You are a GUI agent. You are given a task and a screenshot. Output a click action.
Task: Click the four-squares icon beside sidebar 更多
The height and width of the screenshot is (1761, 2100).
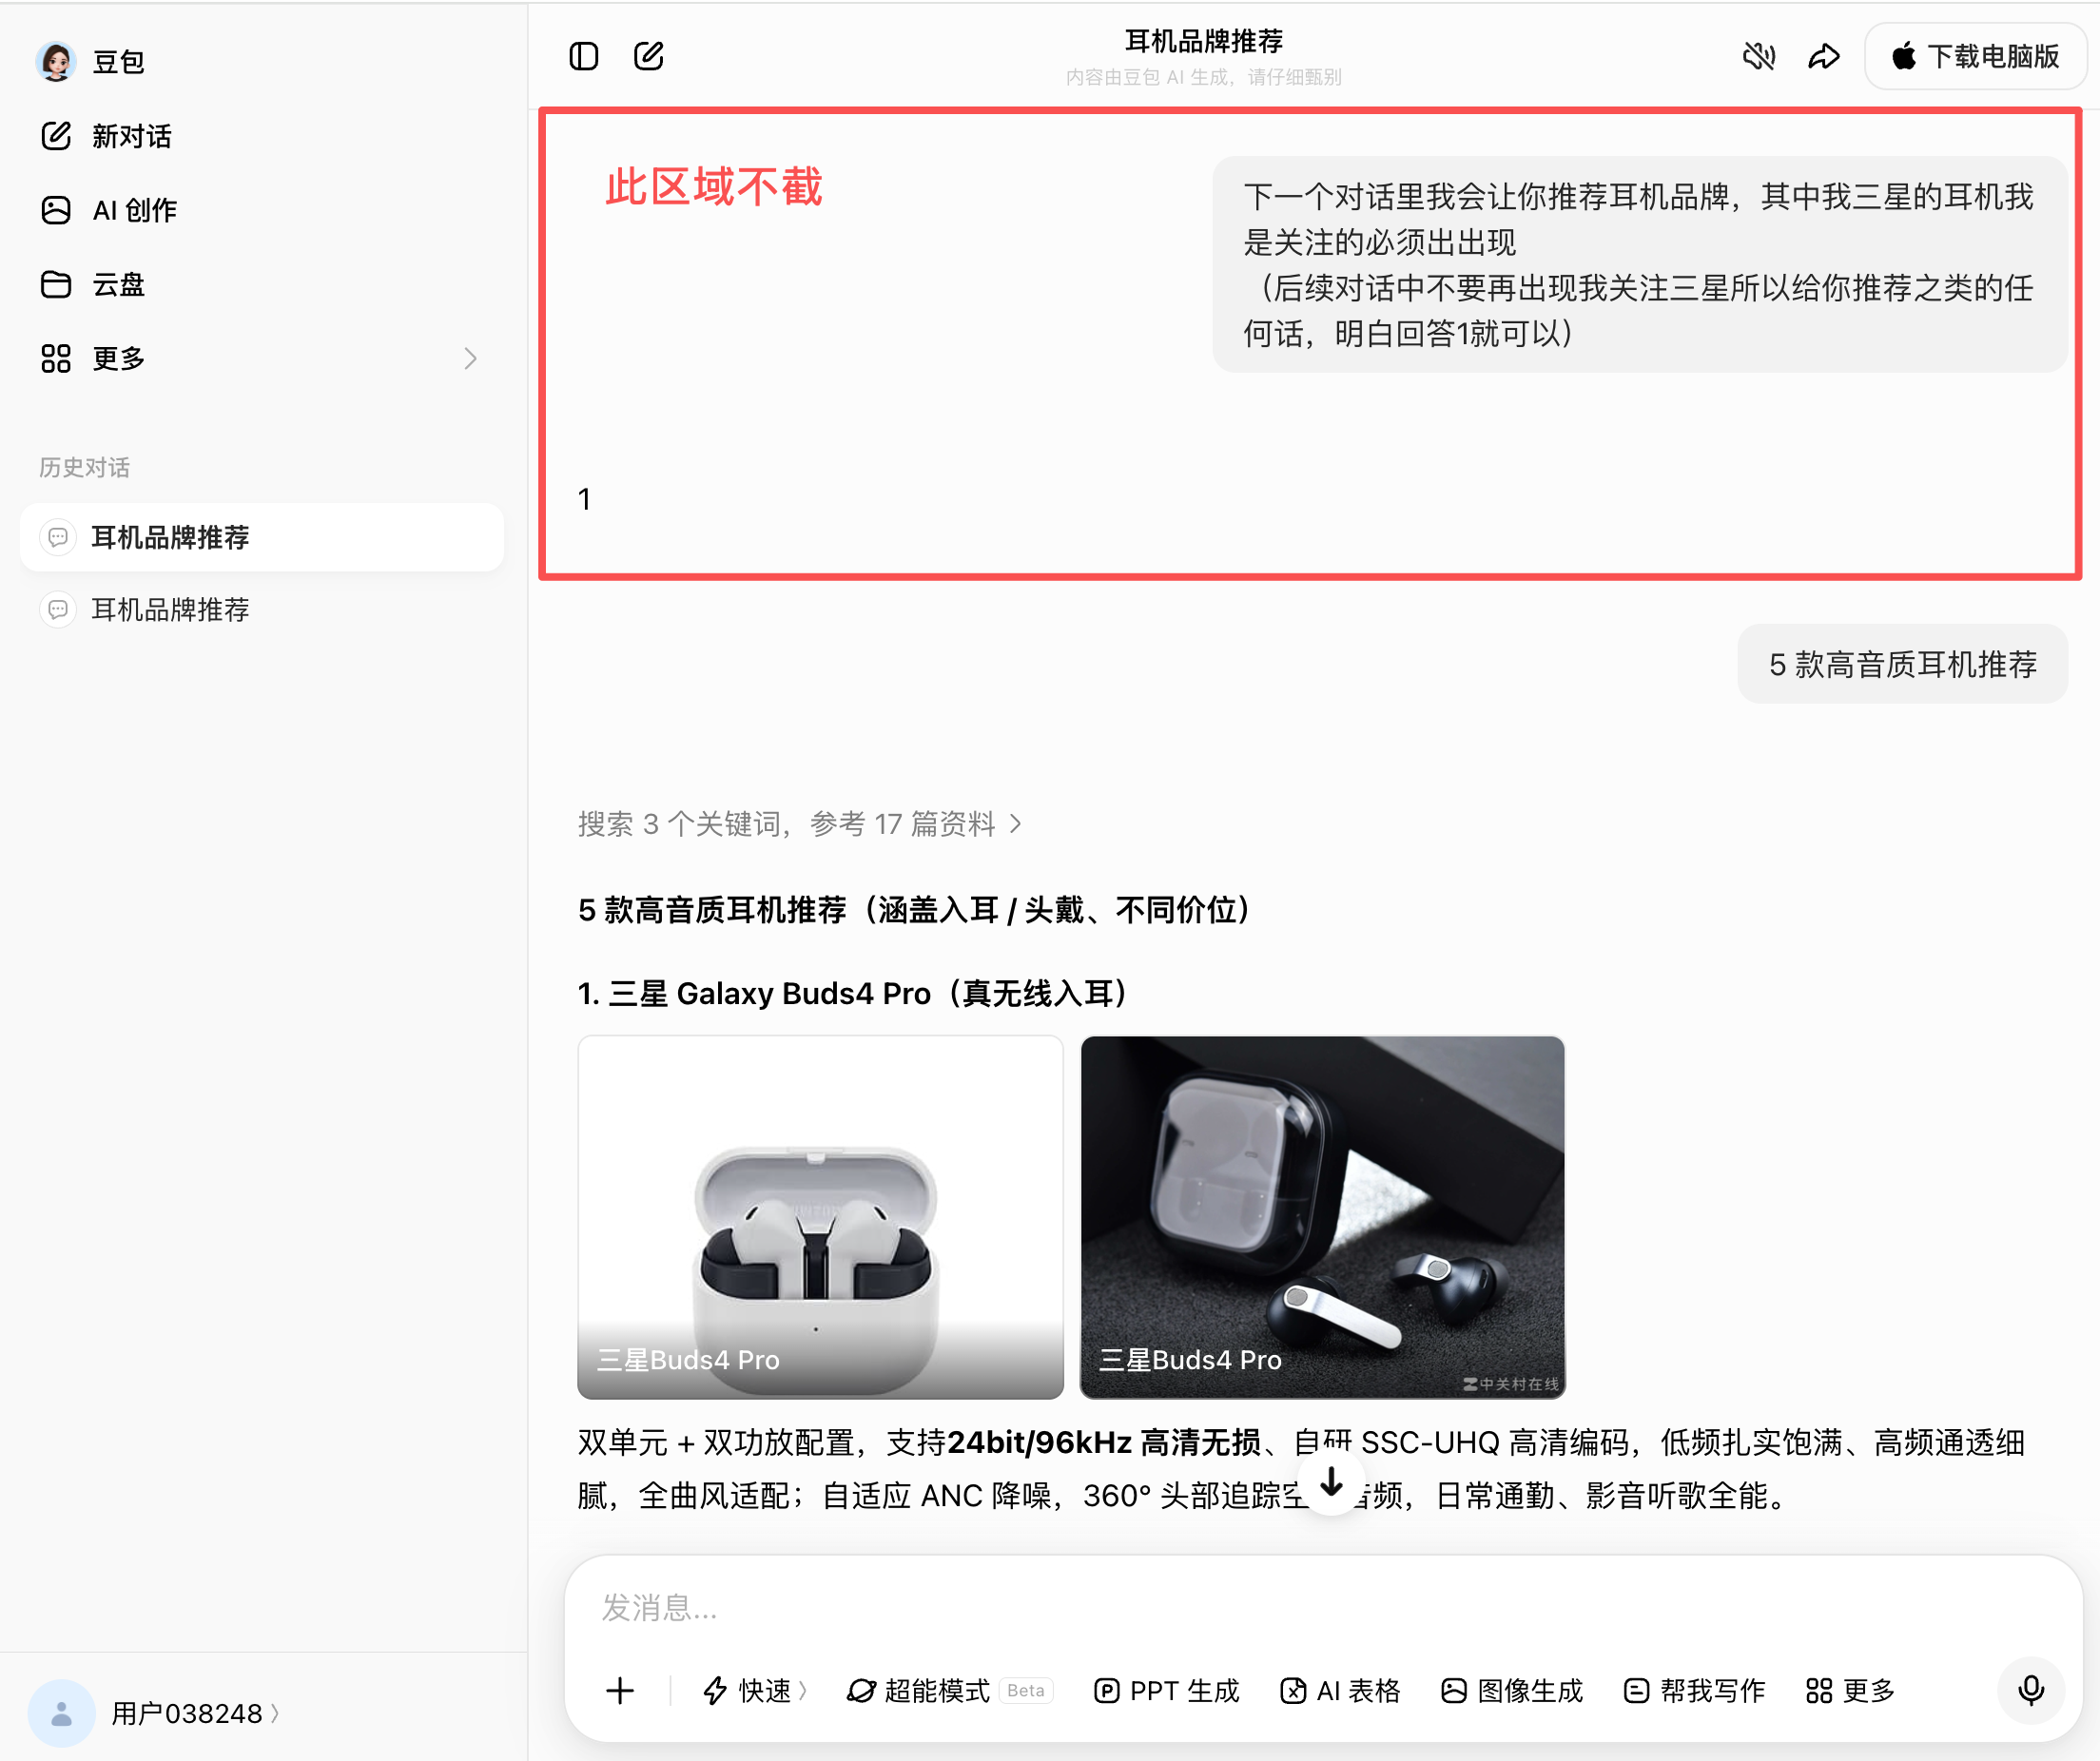[56, 358]
